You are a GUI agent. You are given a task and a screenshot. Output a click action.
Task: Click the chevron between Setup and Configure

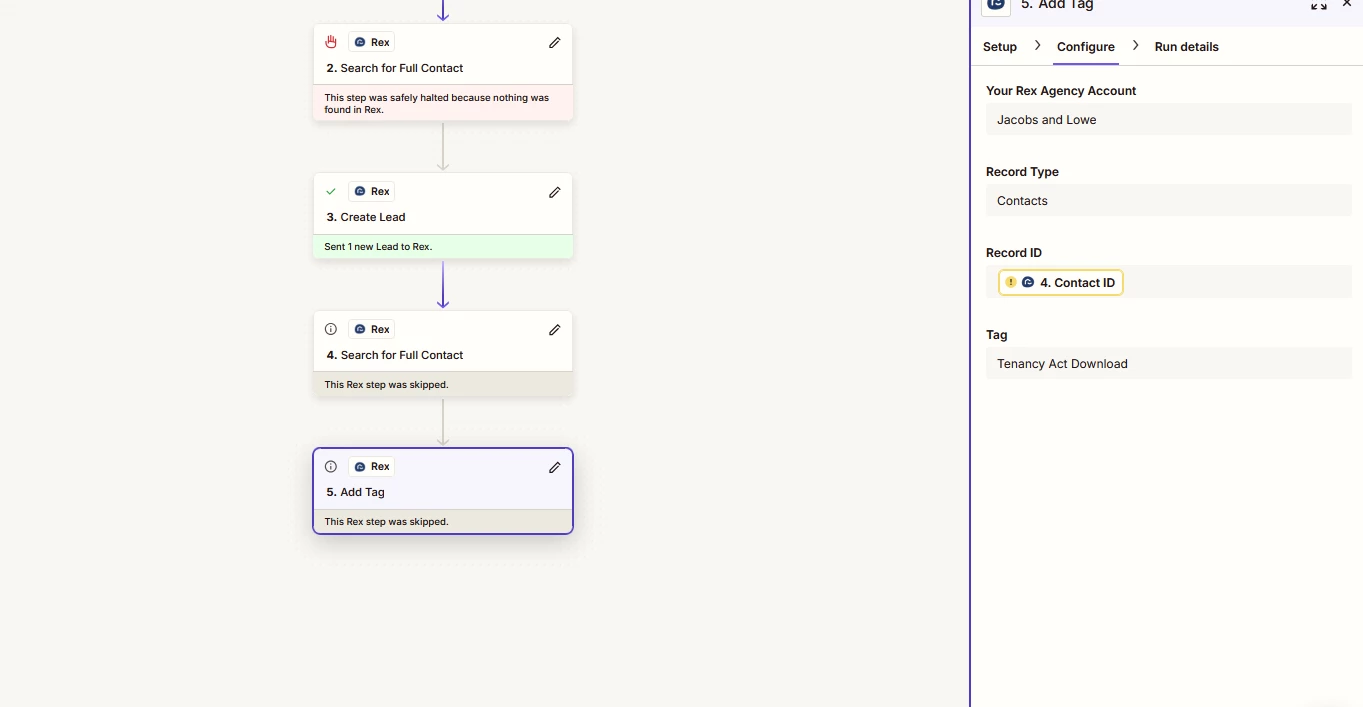coord(1037,46)
